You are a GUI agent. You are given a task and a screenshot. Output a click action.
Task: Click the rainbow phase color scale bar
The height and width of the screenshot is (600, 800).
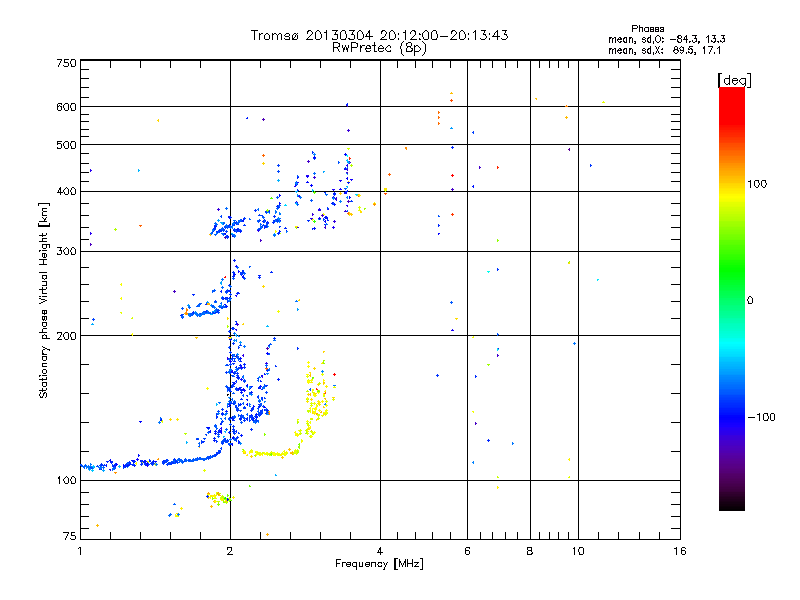732,298
